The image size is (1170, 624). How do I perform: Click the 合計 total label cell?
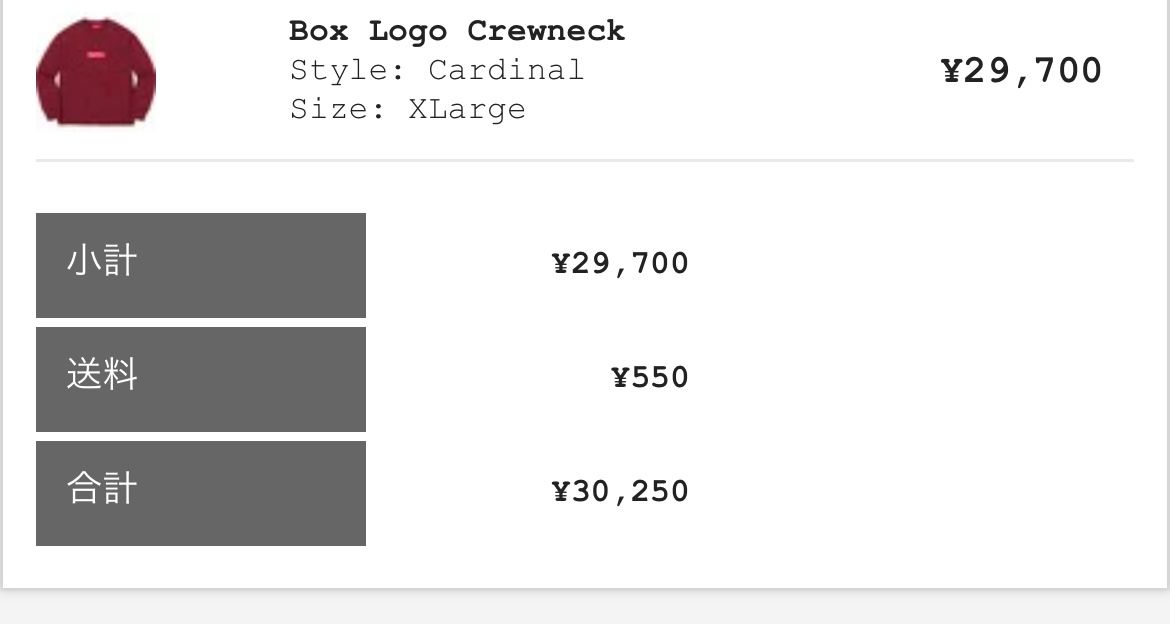[201, 493]
